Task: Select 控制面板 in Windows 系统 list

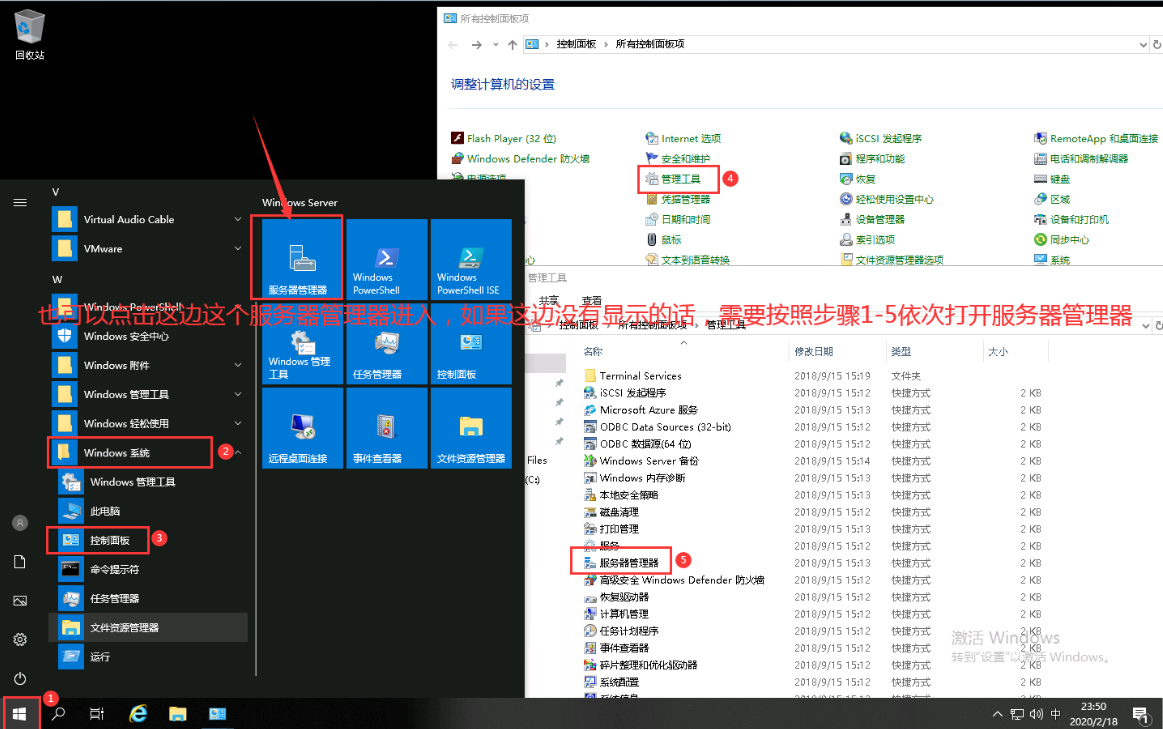Action: 109,540
